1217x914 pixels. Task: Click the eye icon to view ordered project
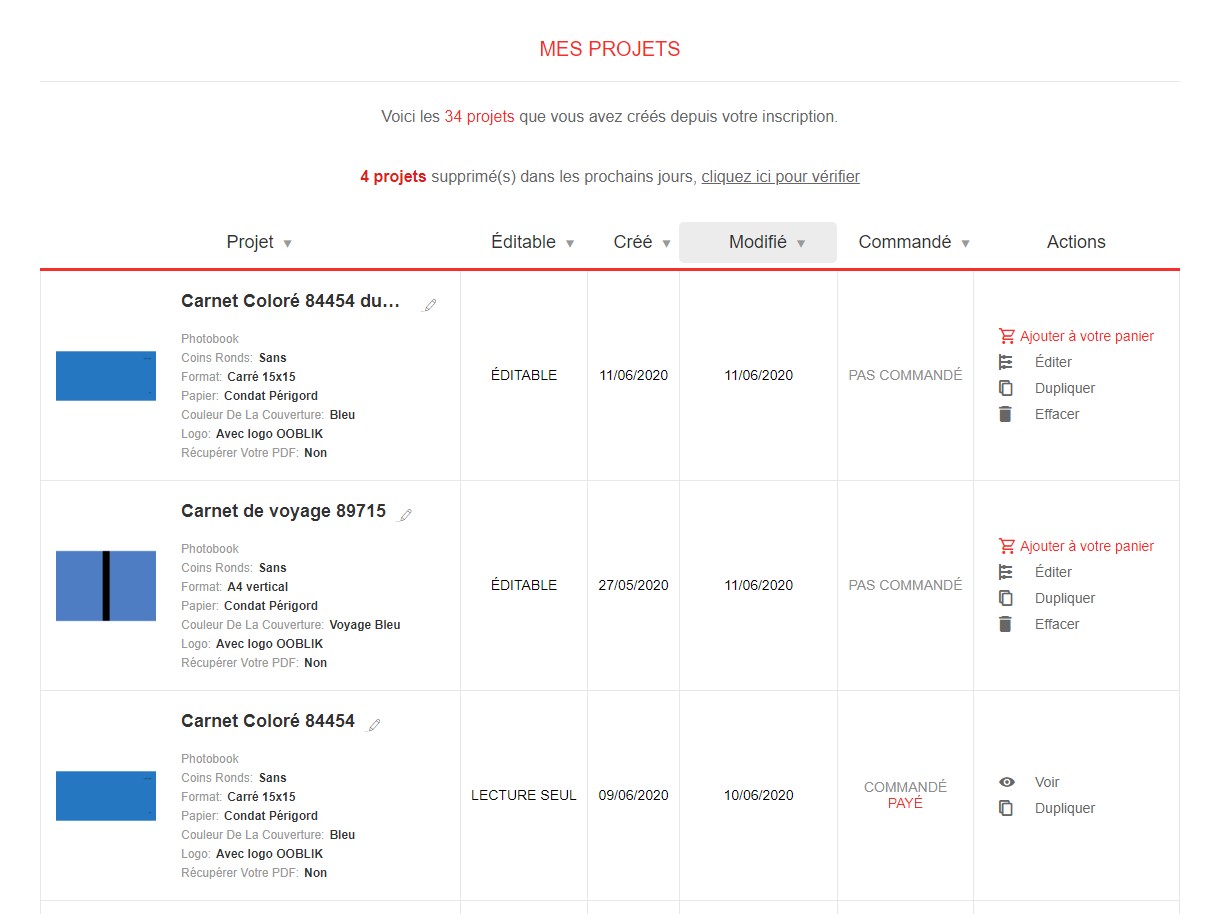tap(1006, 782)
